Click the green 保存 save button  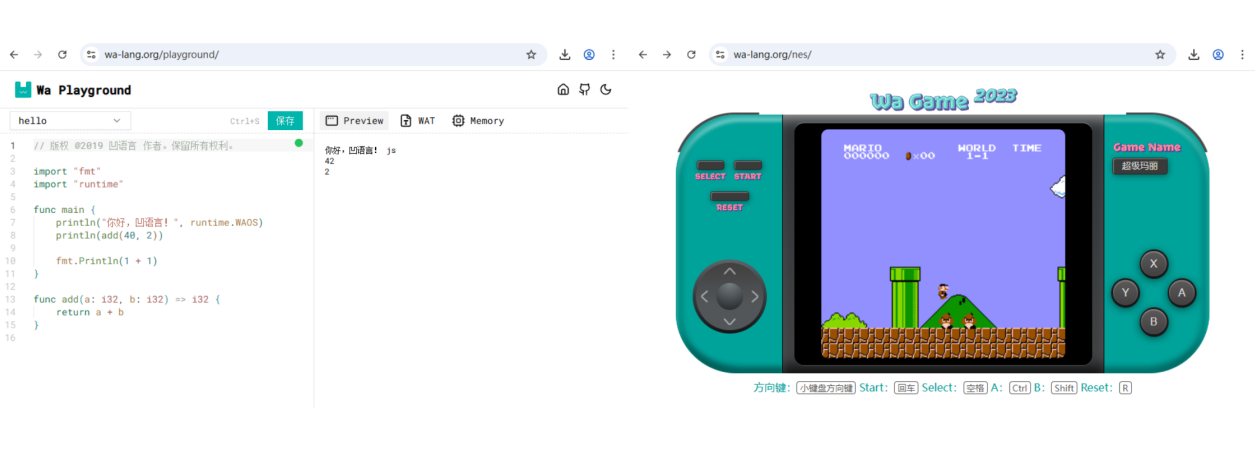point(285,121)
